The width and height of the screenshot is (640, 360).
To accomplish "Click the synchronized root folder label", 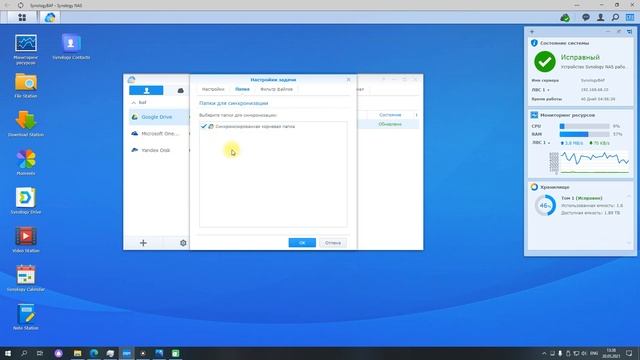I will 255,127.
